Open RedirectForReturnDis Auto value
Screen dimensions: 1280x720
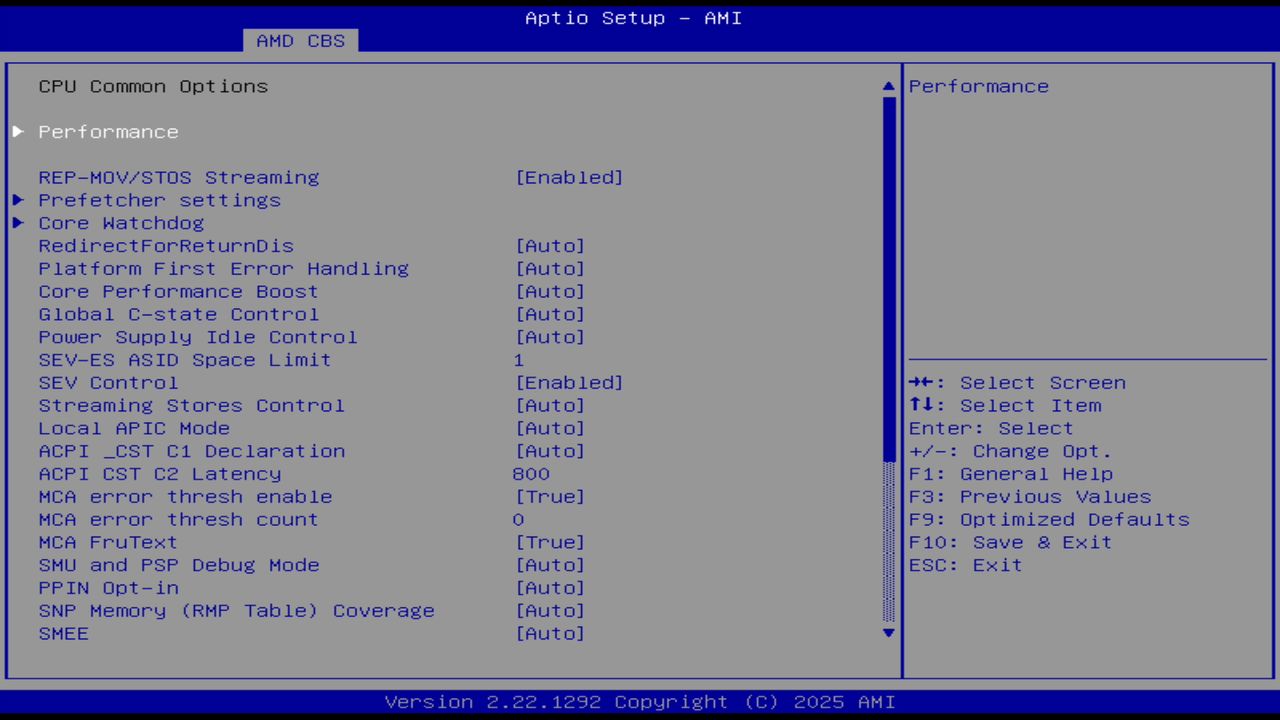click(550, 246)
